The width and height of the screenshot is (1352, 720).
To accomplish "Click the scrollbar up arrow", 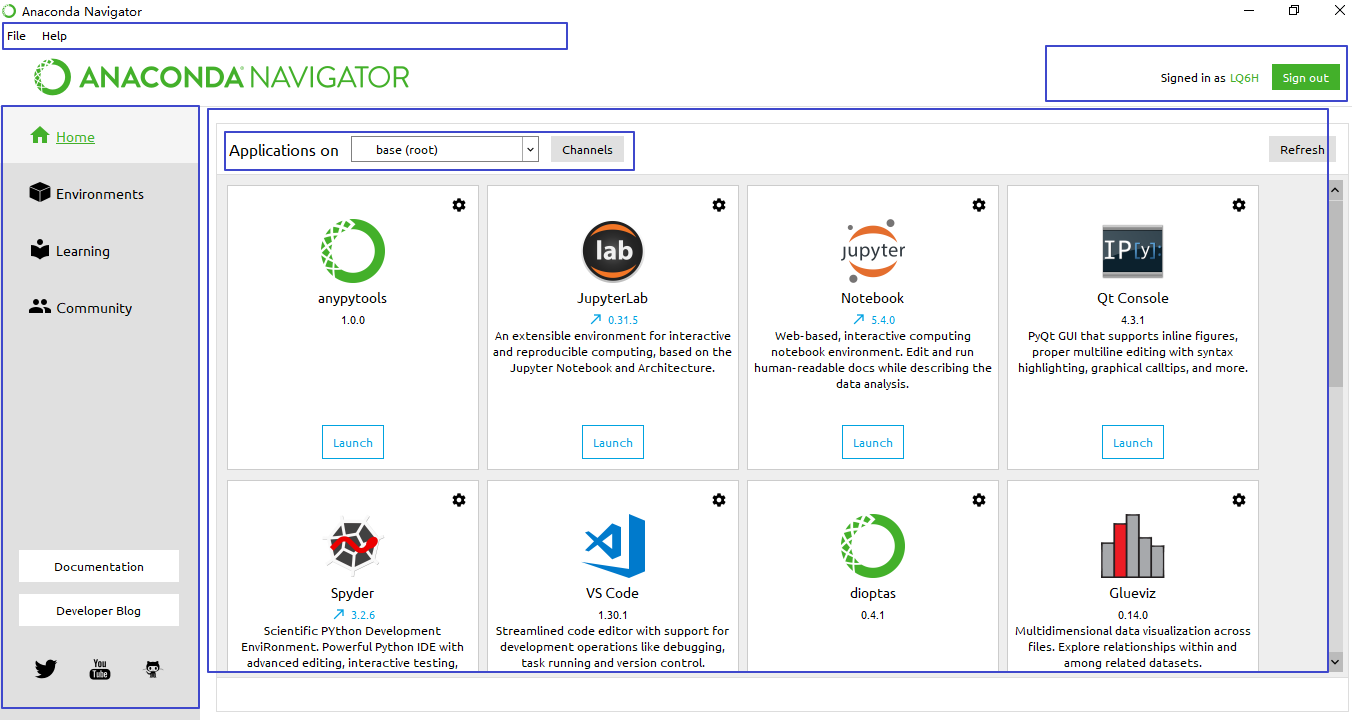I will click(1335, 189).
